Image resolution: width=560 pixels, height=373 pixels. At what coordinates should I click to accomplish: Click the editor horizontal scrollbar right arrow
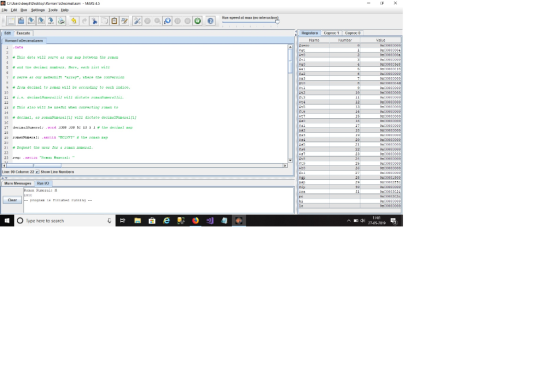coord(285,165)
